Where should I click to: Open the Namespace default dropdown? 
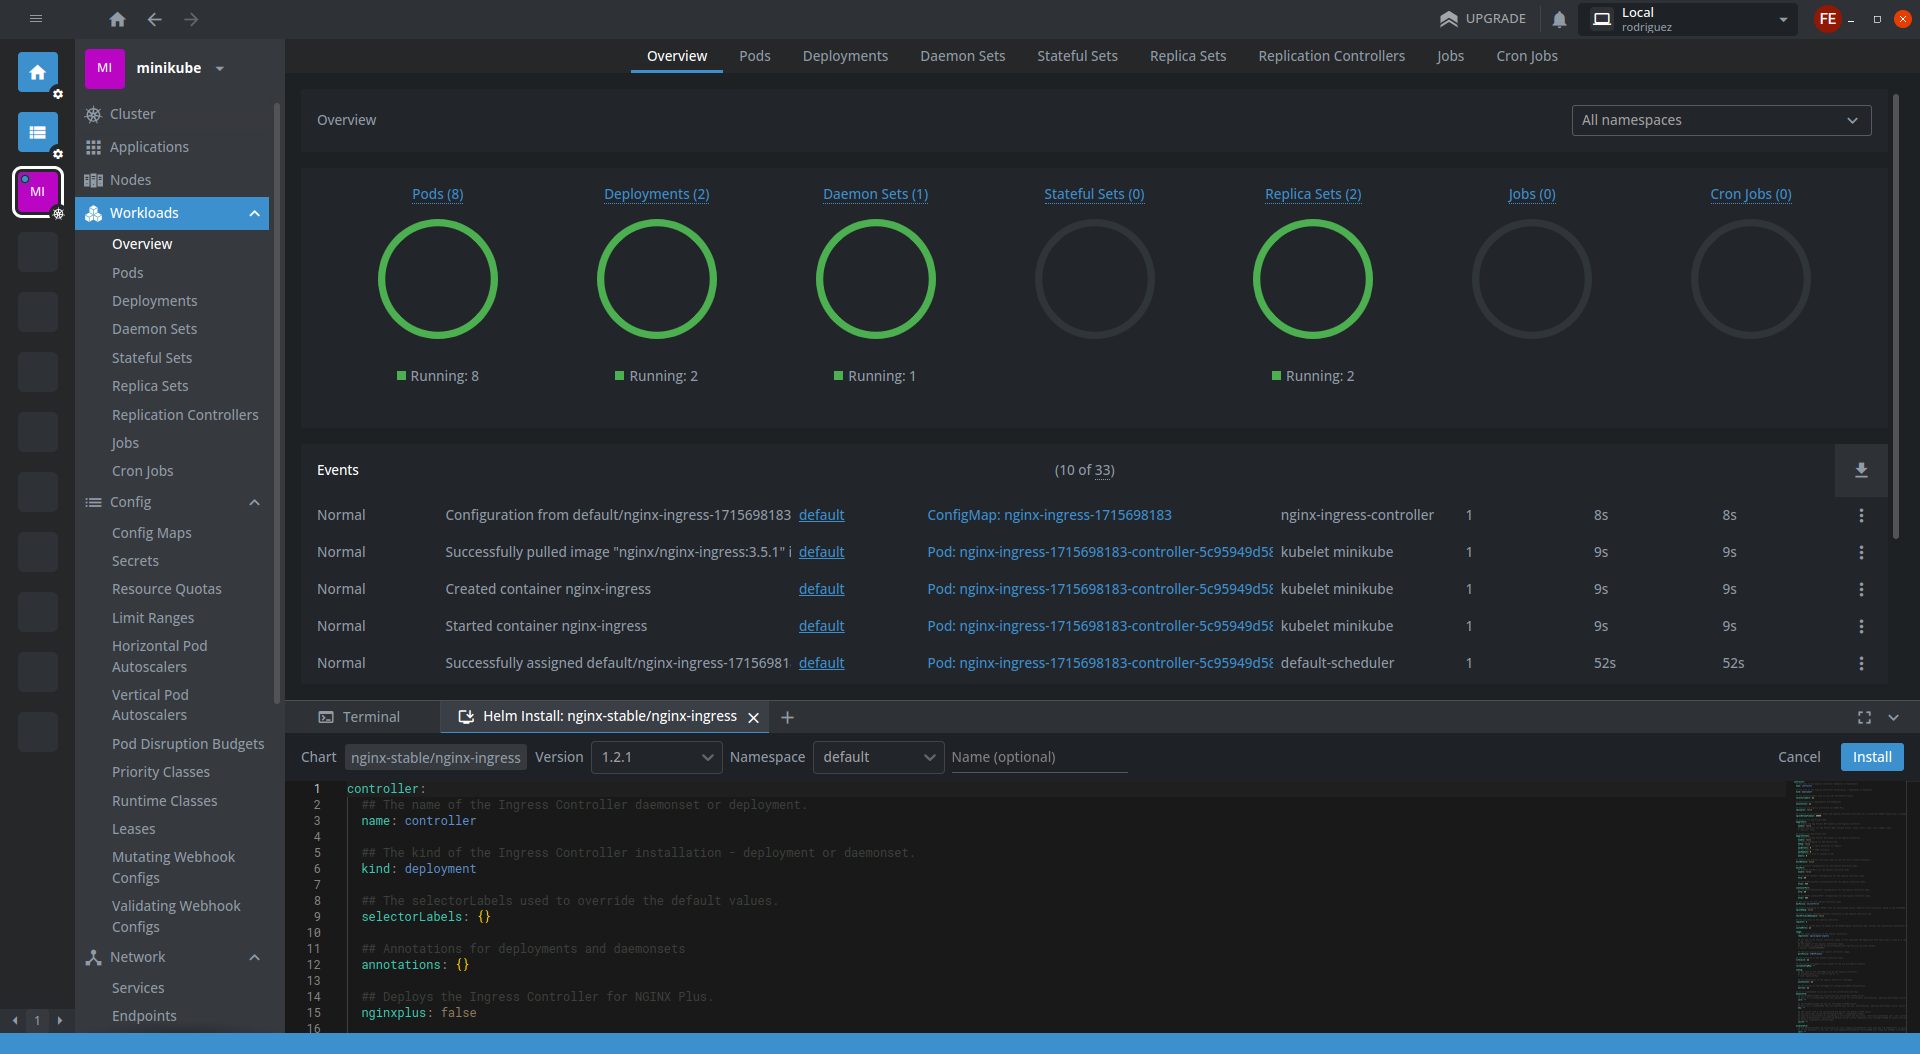pos(878,757)
